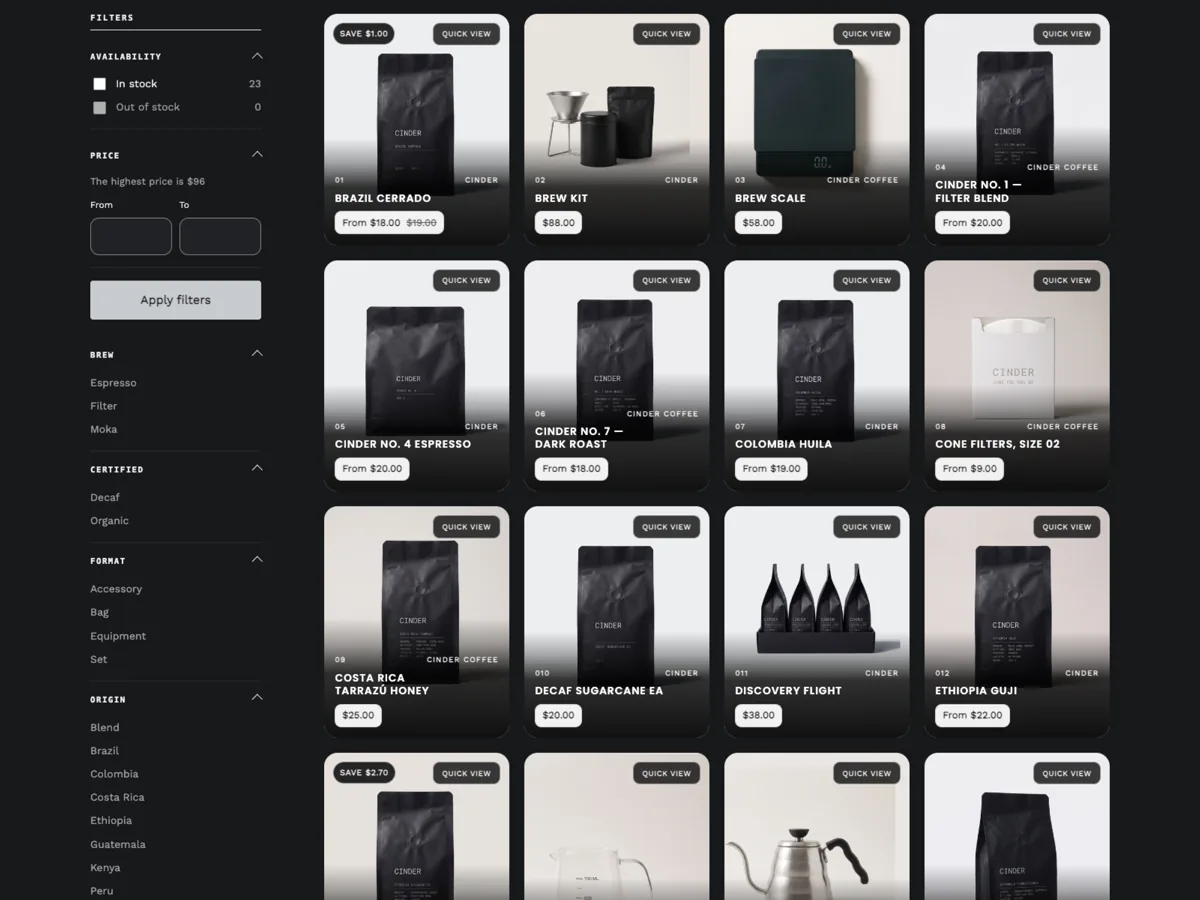Open the Brew Kit product title
The width and height of the screenshot is (1200, 900).
click(x=561, y=198)
